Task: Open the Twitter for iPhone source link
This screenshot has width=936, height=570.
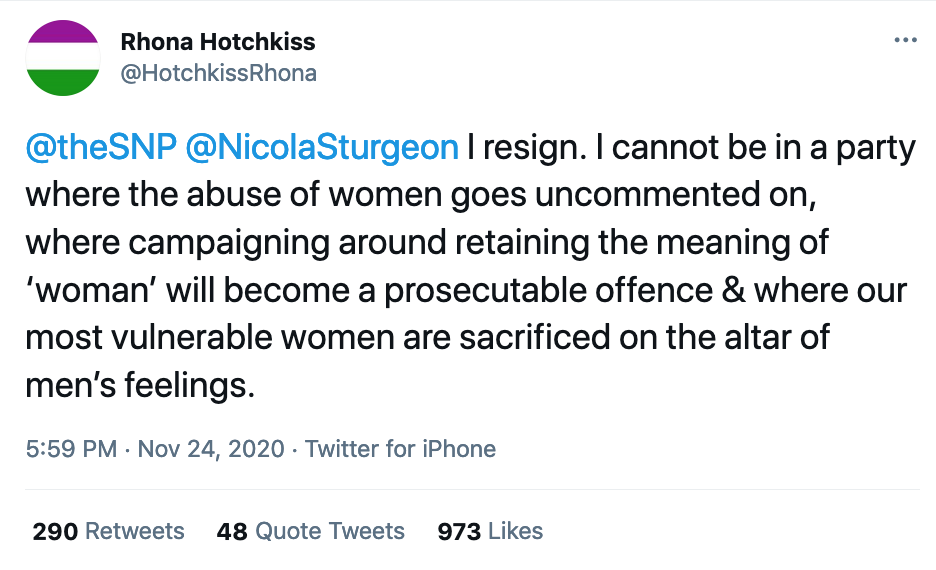Action: click(x=400, y=449)
